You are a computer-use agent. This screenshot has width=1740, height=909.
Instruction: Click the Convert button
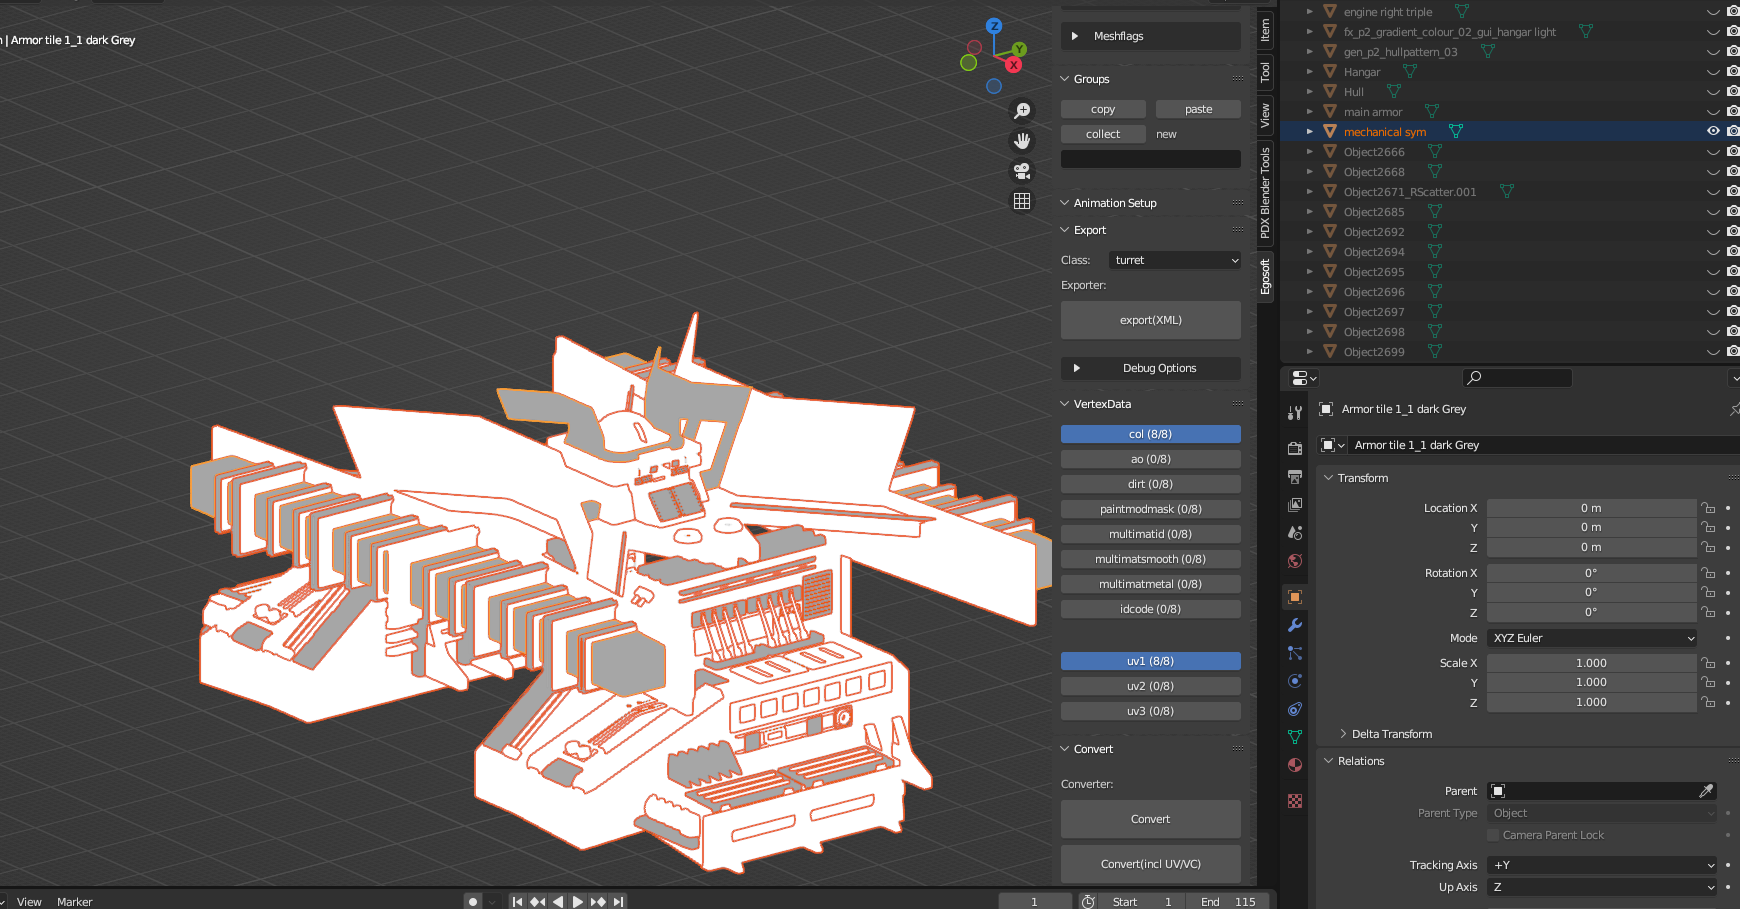(x=1151, y=819)
